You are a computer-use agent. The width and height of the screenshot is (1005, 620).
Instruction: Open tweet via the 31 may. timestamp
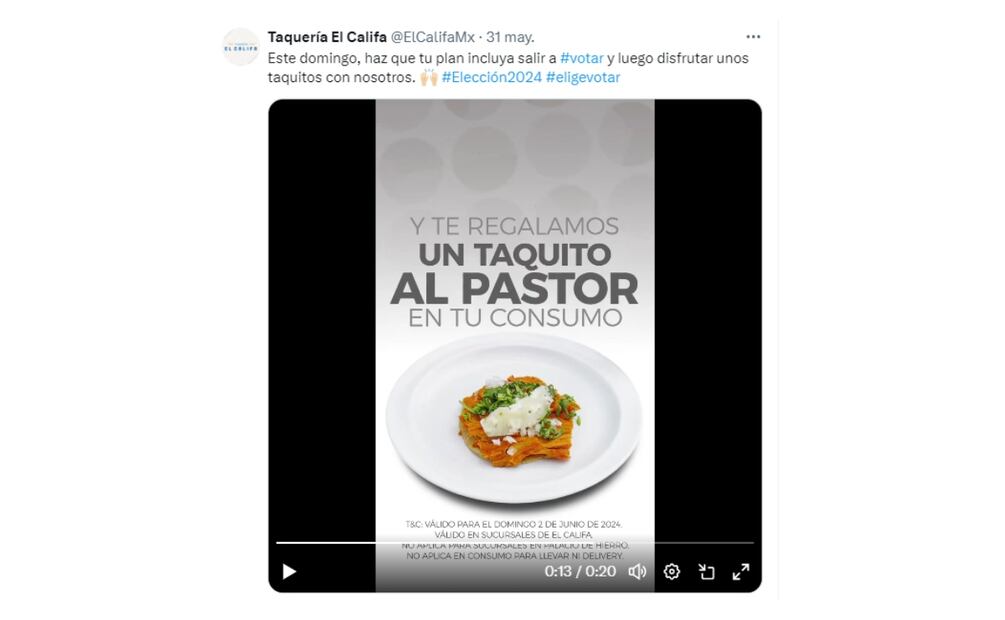[x=510, y=37]
